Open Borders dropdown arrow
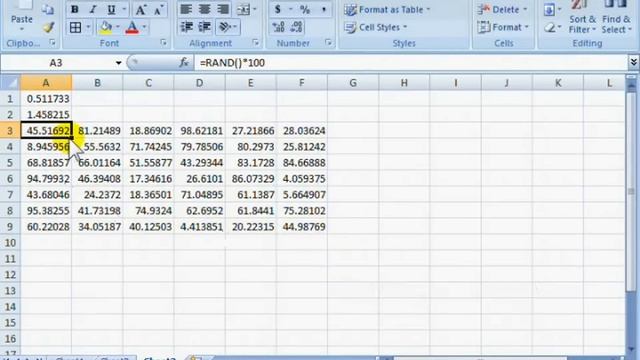The image size is (640, 360). pos(88,27)
